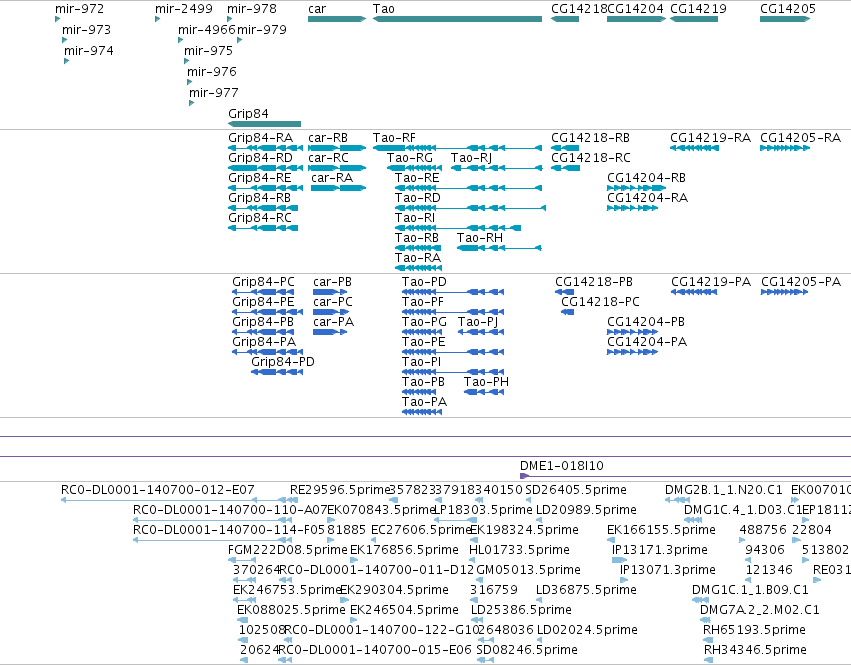Click the mir-976 gene label
Screen dimensions: 851x665
click(212, 71)
